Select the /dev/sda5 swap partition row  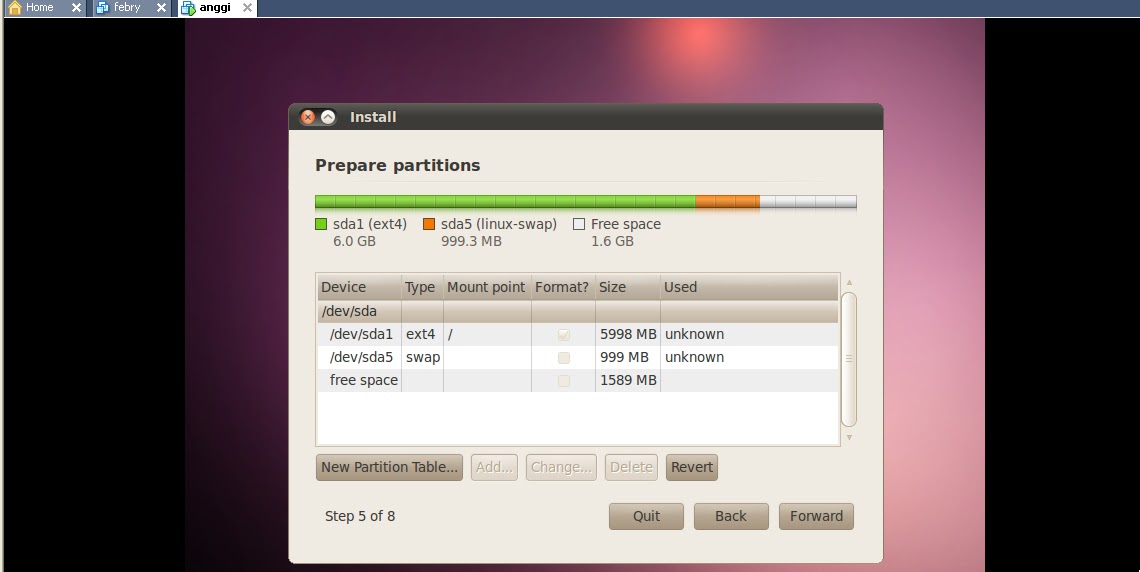[x=577, y=358]
